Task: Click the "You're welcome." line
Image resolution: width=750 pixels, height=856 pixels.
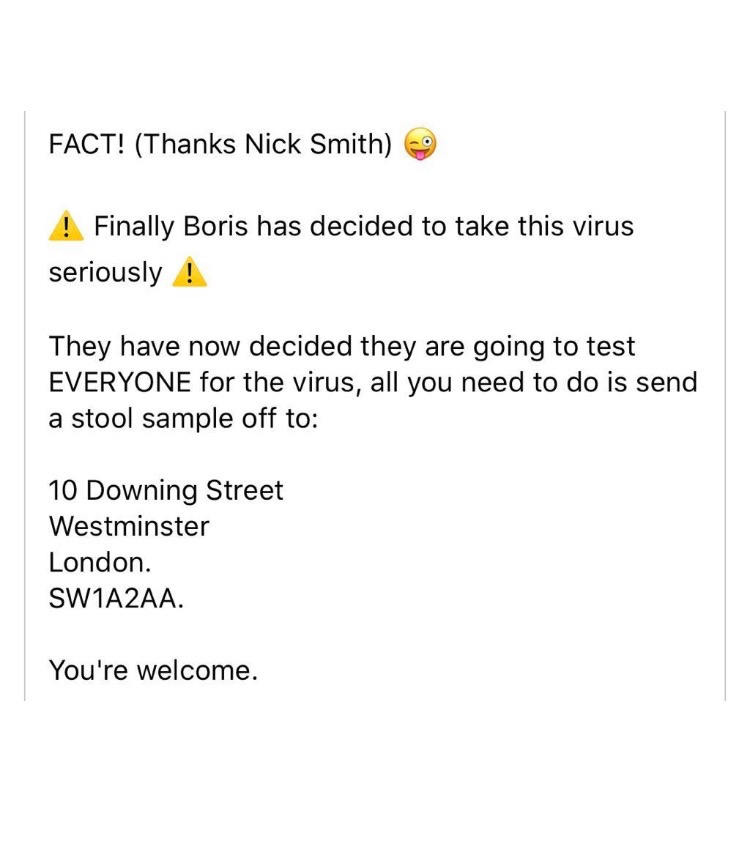Action: tap(153, 670)
